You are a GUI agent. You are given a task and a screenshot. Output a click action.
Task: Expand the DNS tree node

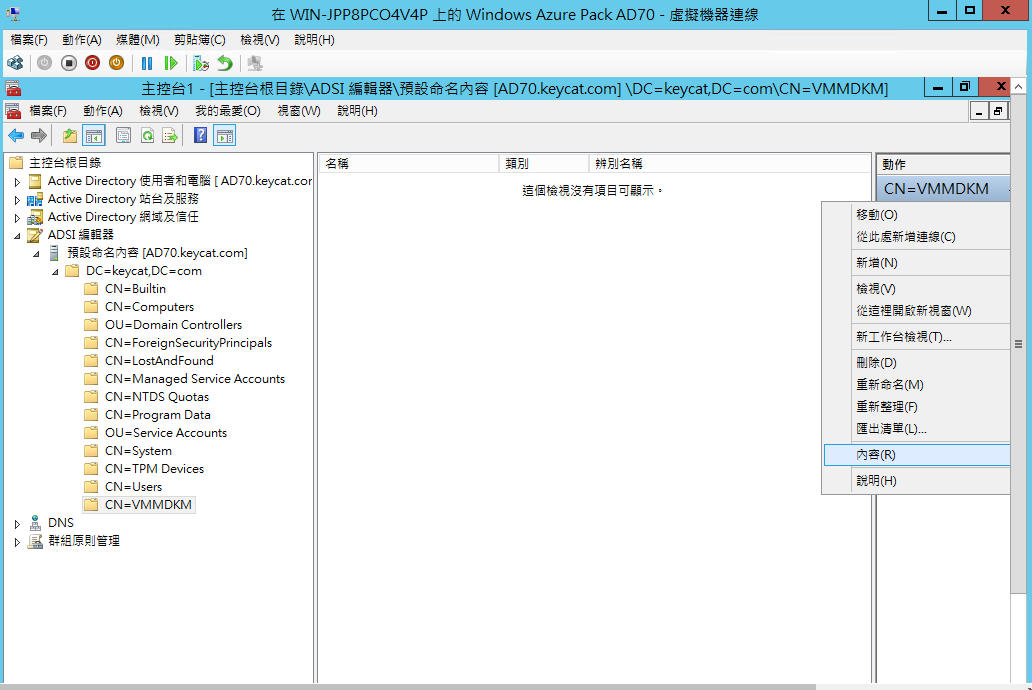(x=17, y=524)
